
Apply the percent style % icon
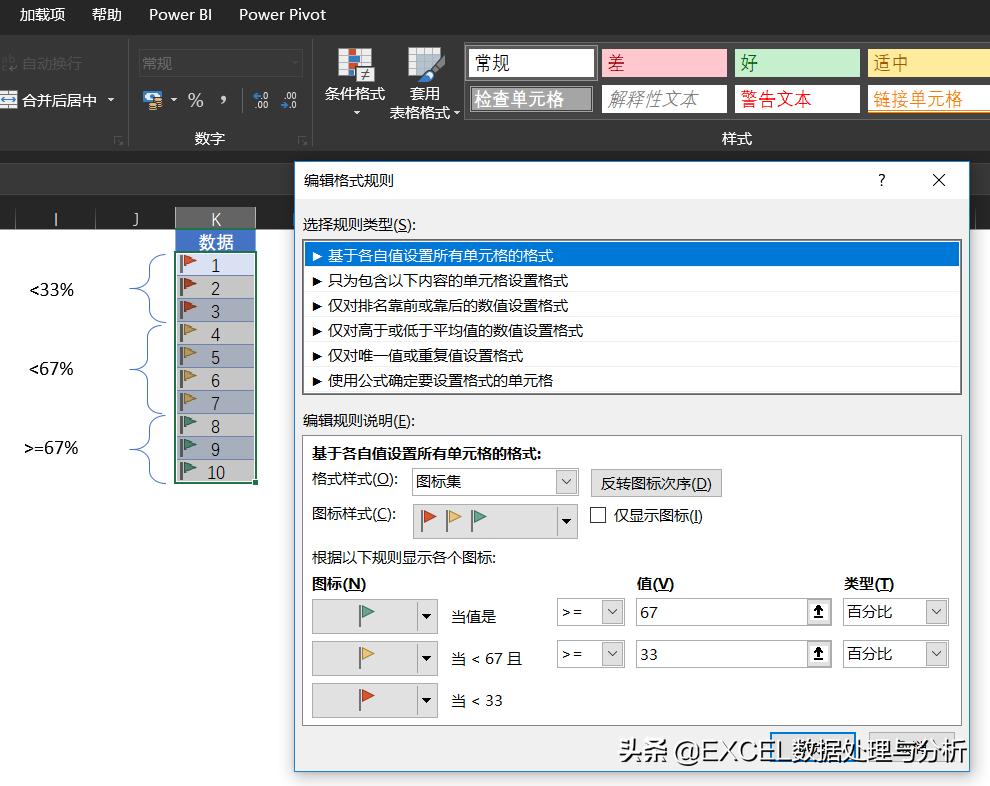196,100
